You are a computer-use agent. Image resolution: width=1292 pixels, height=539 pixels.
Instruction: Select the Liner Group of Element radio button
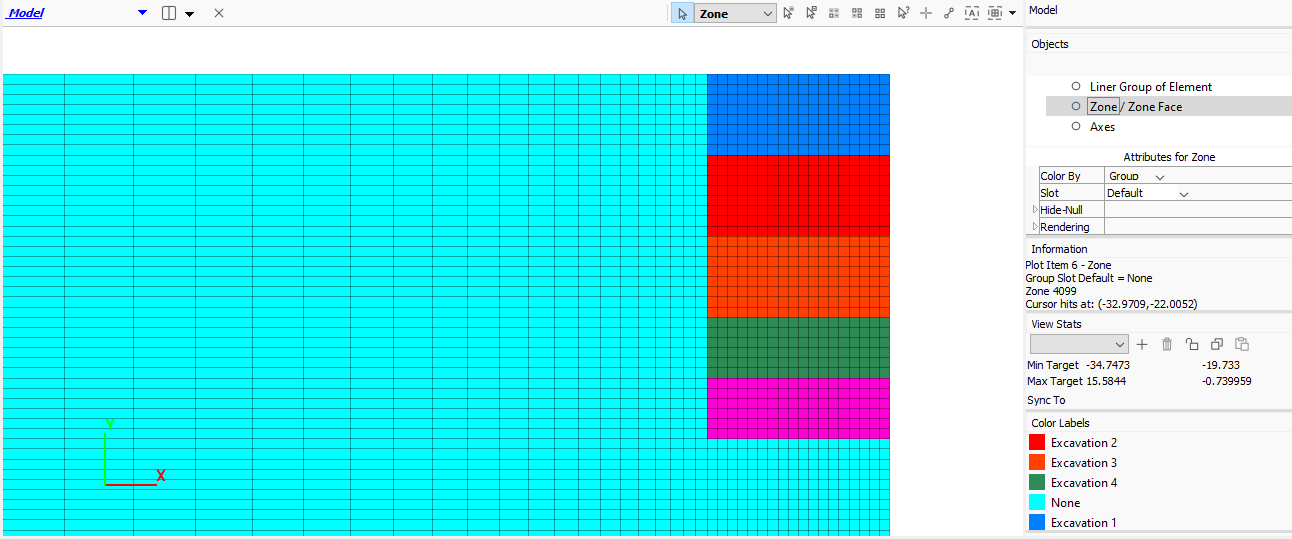(x=1076, y=86)
